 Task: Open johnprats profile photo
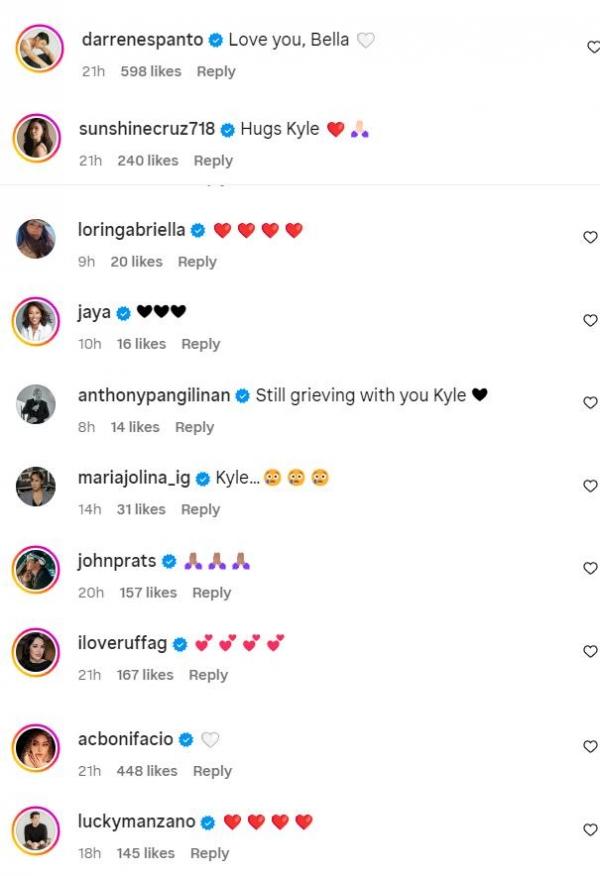click(37, 570)
